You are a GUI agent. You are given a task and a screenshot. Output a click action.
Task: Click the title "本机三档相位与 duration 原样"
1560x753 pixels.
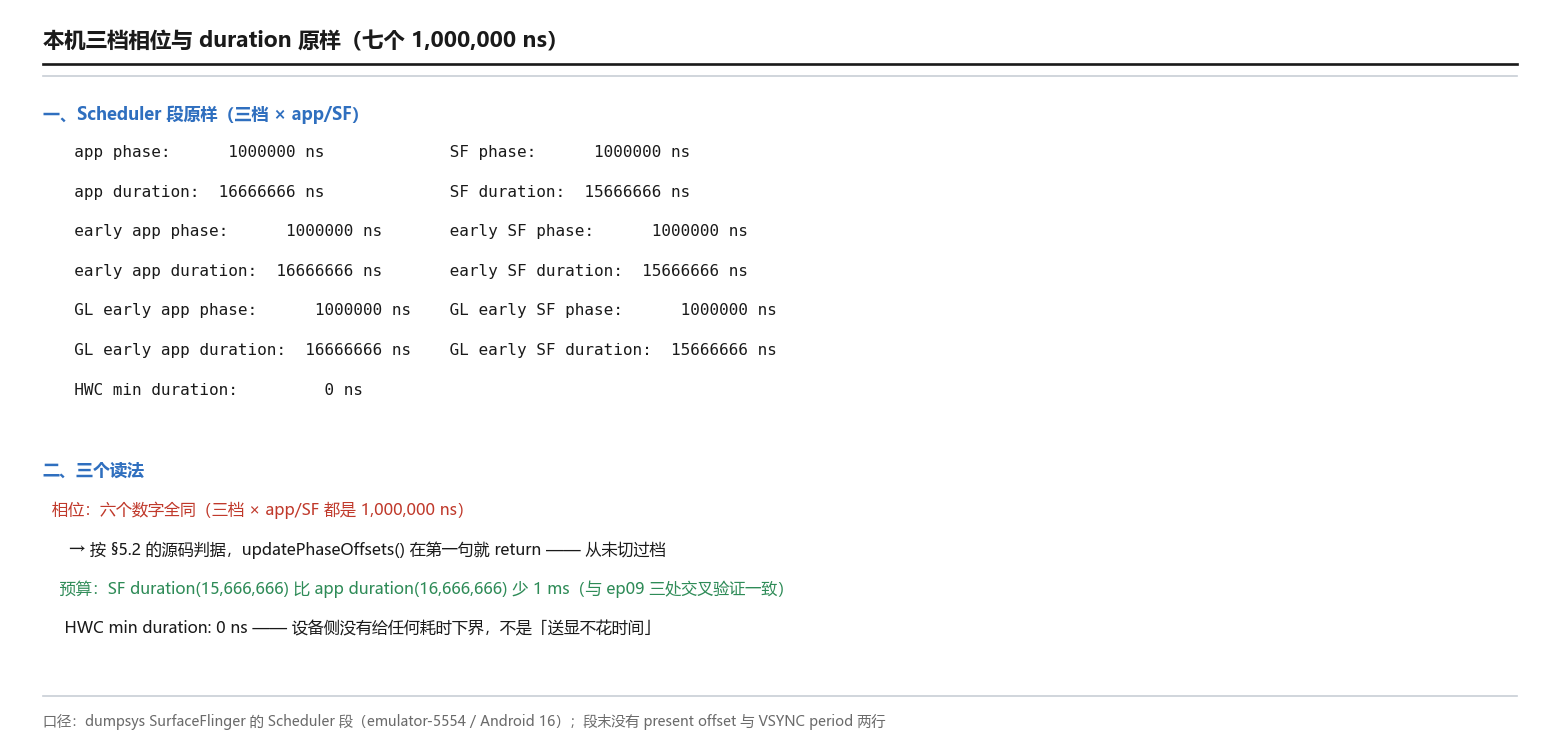pos(300,40)
